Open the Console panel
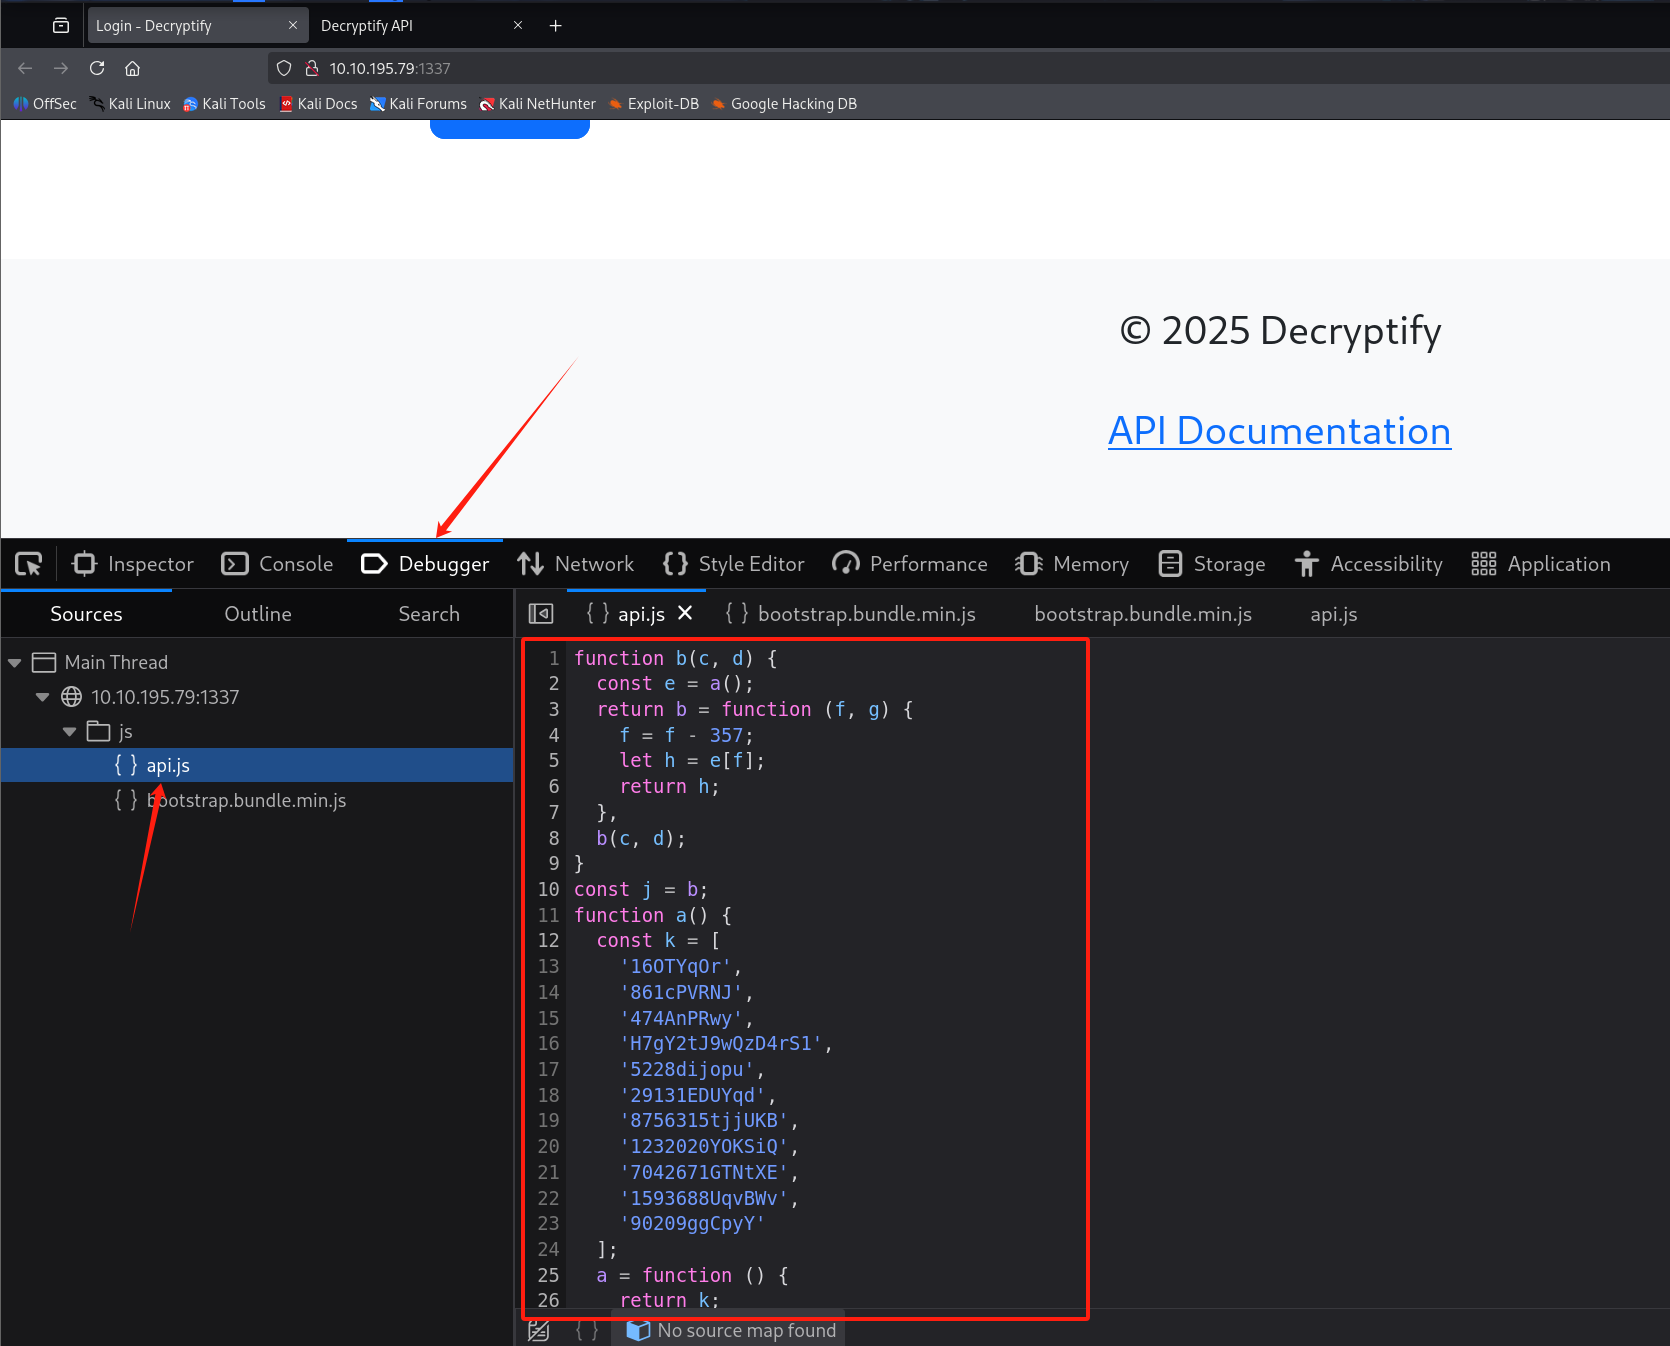Image resolution: width=1670 pixels, height=1346 pixels. coord(277,563)
